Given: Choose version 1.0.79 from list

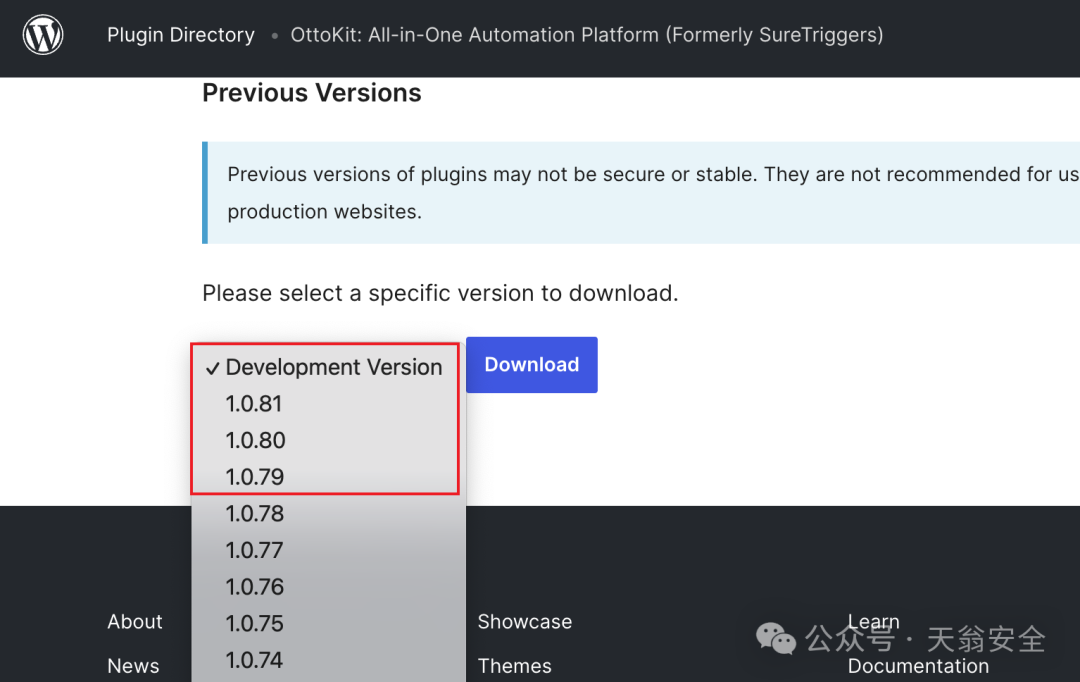Looking at the screenshot, I should point(329,477).
